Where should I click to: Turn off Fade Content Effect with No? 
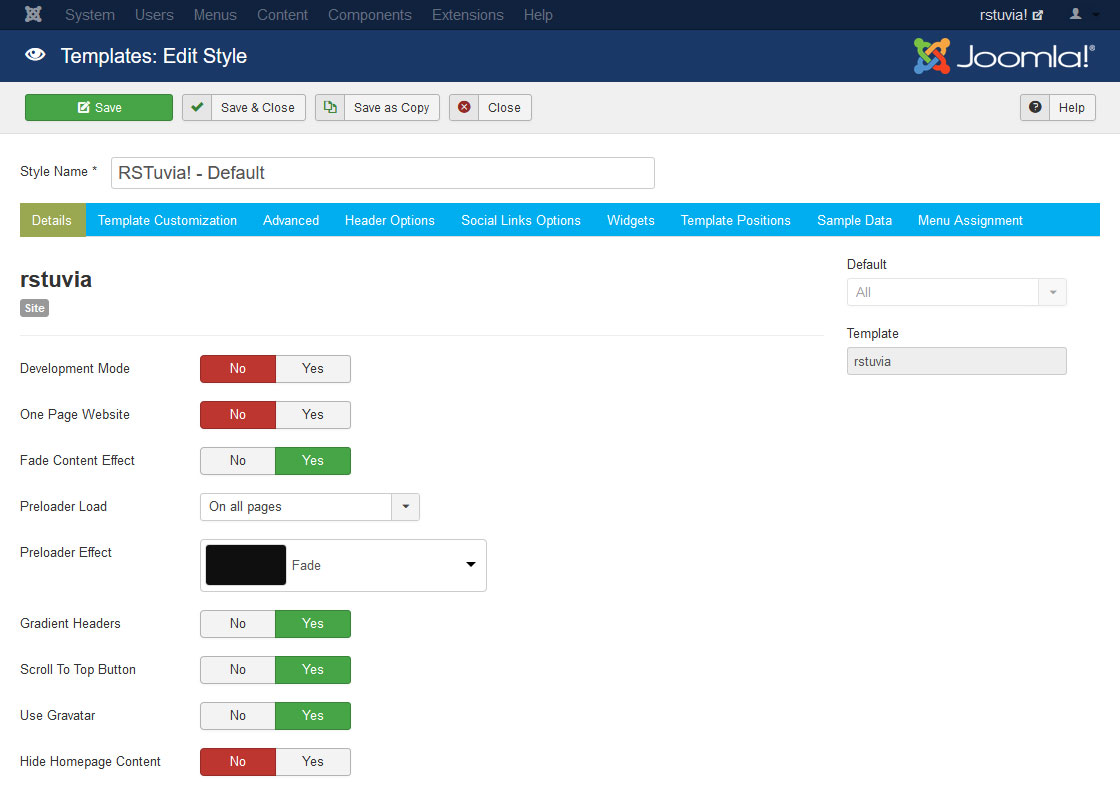[x=238, y=461]
